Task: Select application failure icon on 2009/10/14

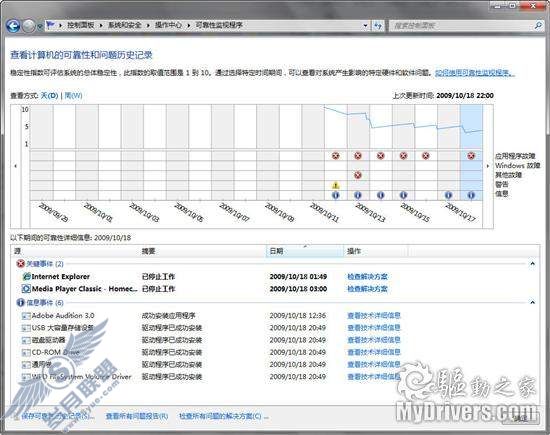Action: (x=381, y=155)
